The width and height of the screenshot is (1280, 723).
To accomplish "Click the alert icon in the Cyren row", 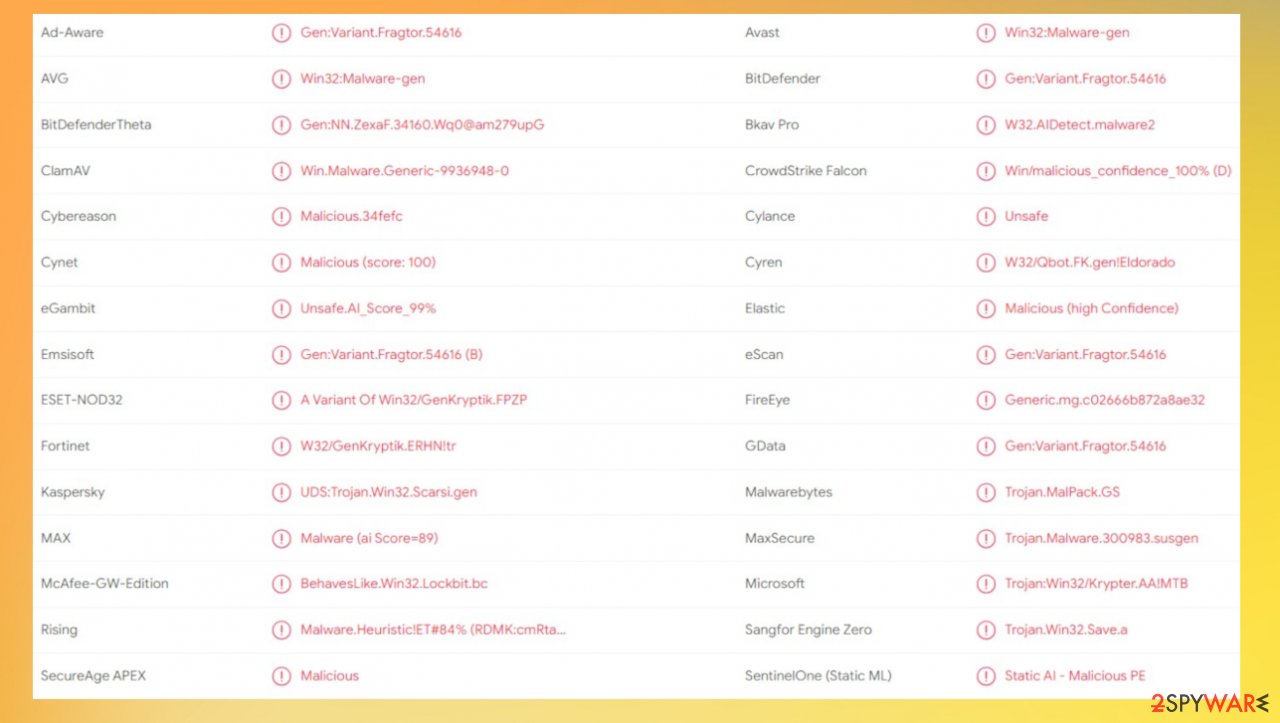I will (x=986, y=263).
